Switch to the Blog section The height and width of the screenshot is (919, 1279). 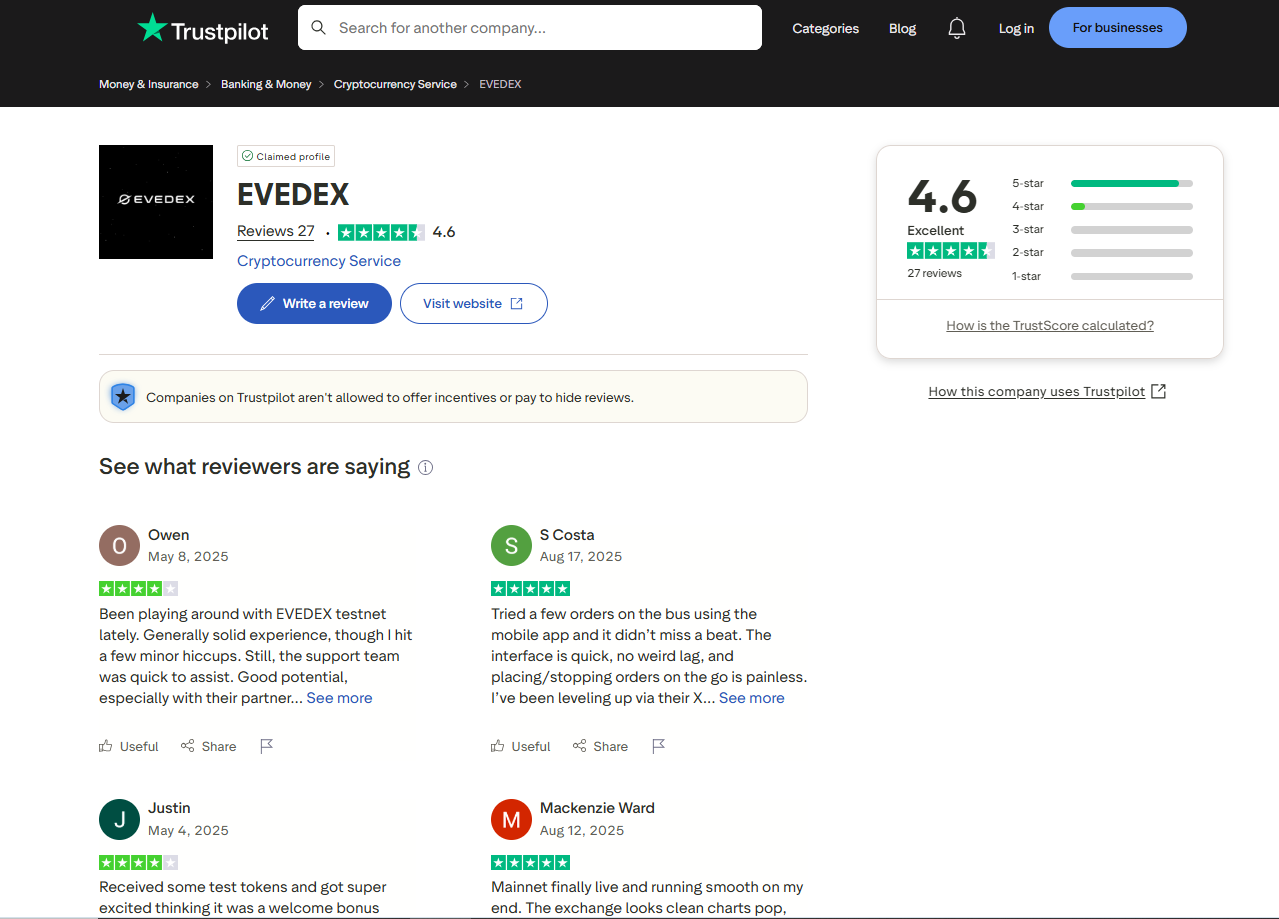tap(902, 28)
